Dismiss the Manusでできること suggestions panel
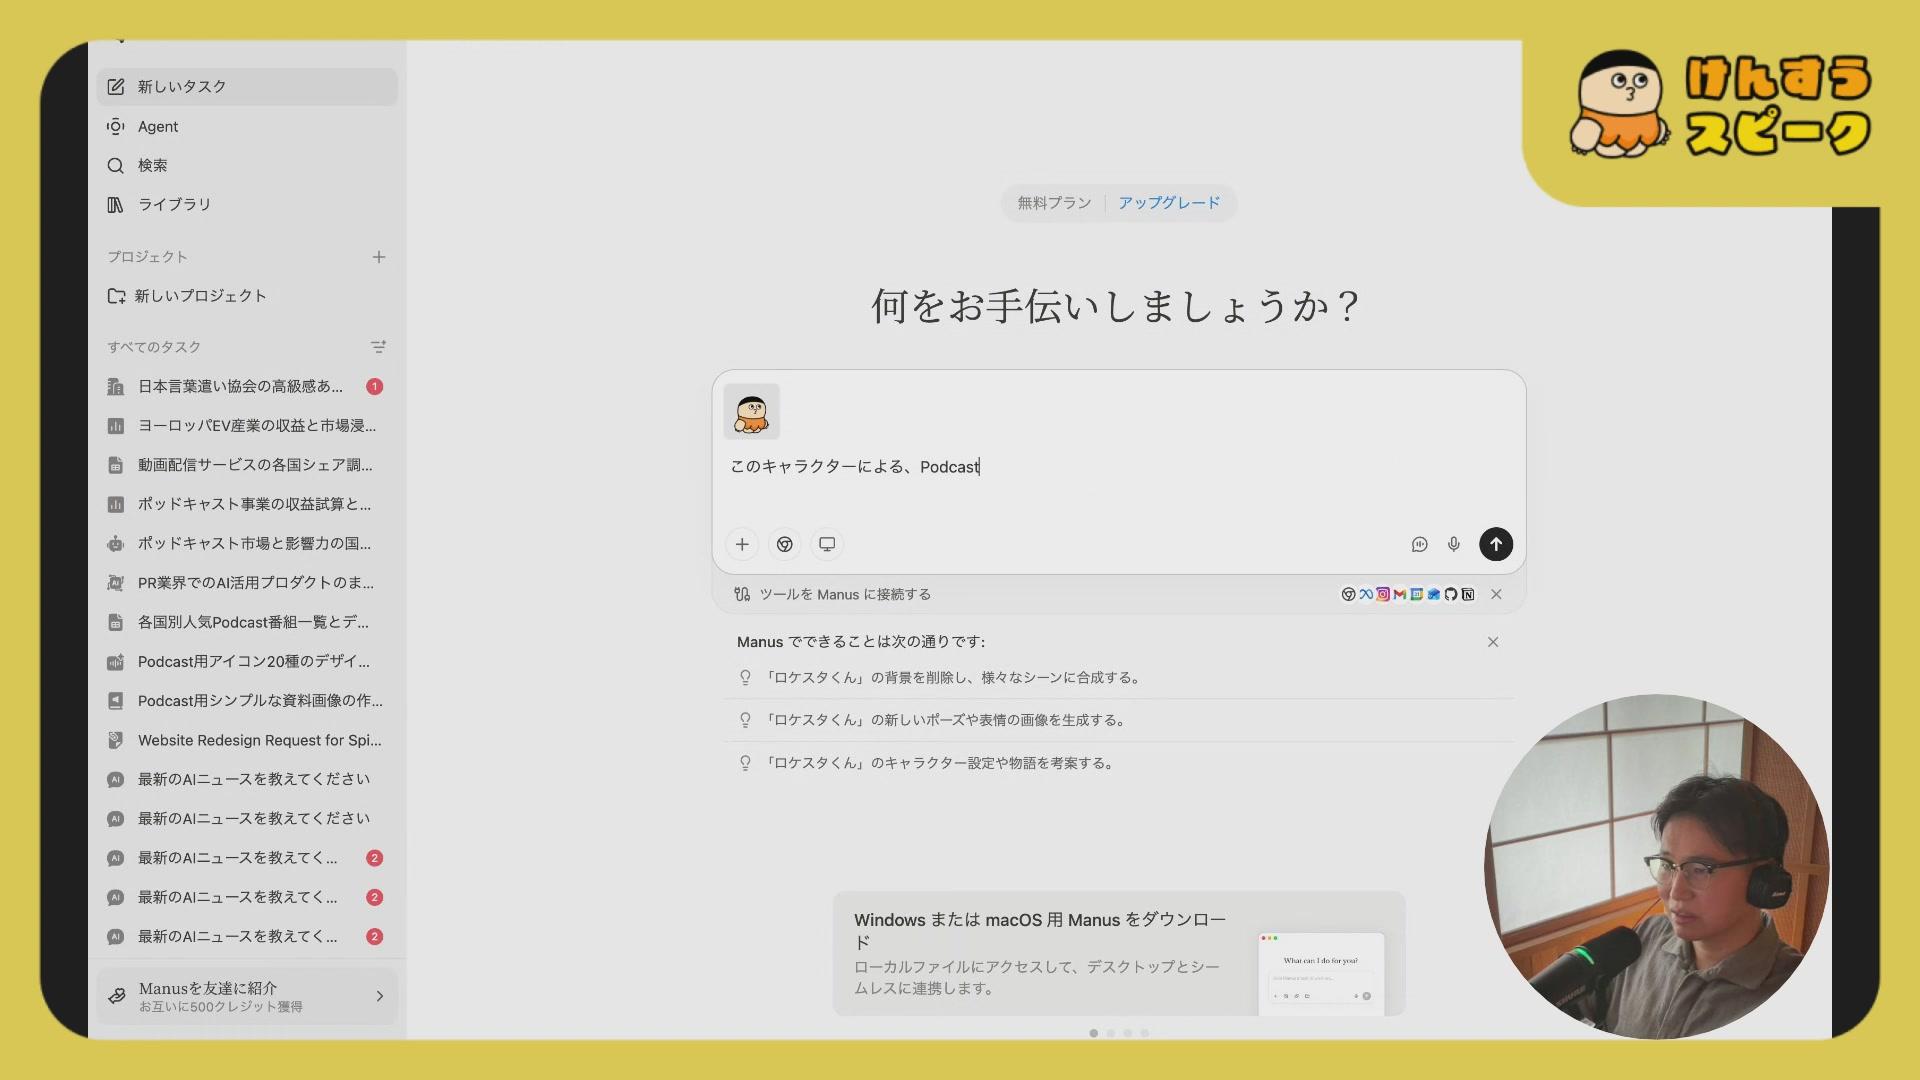This screenshot has height=1080, width=1920. [1493, 642]
